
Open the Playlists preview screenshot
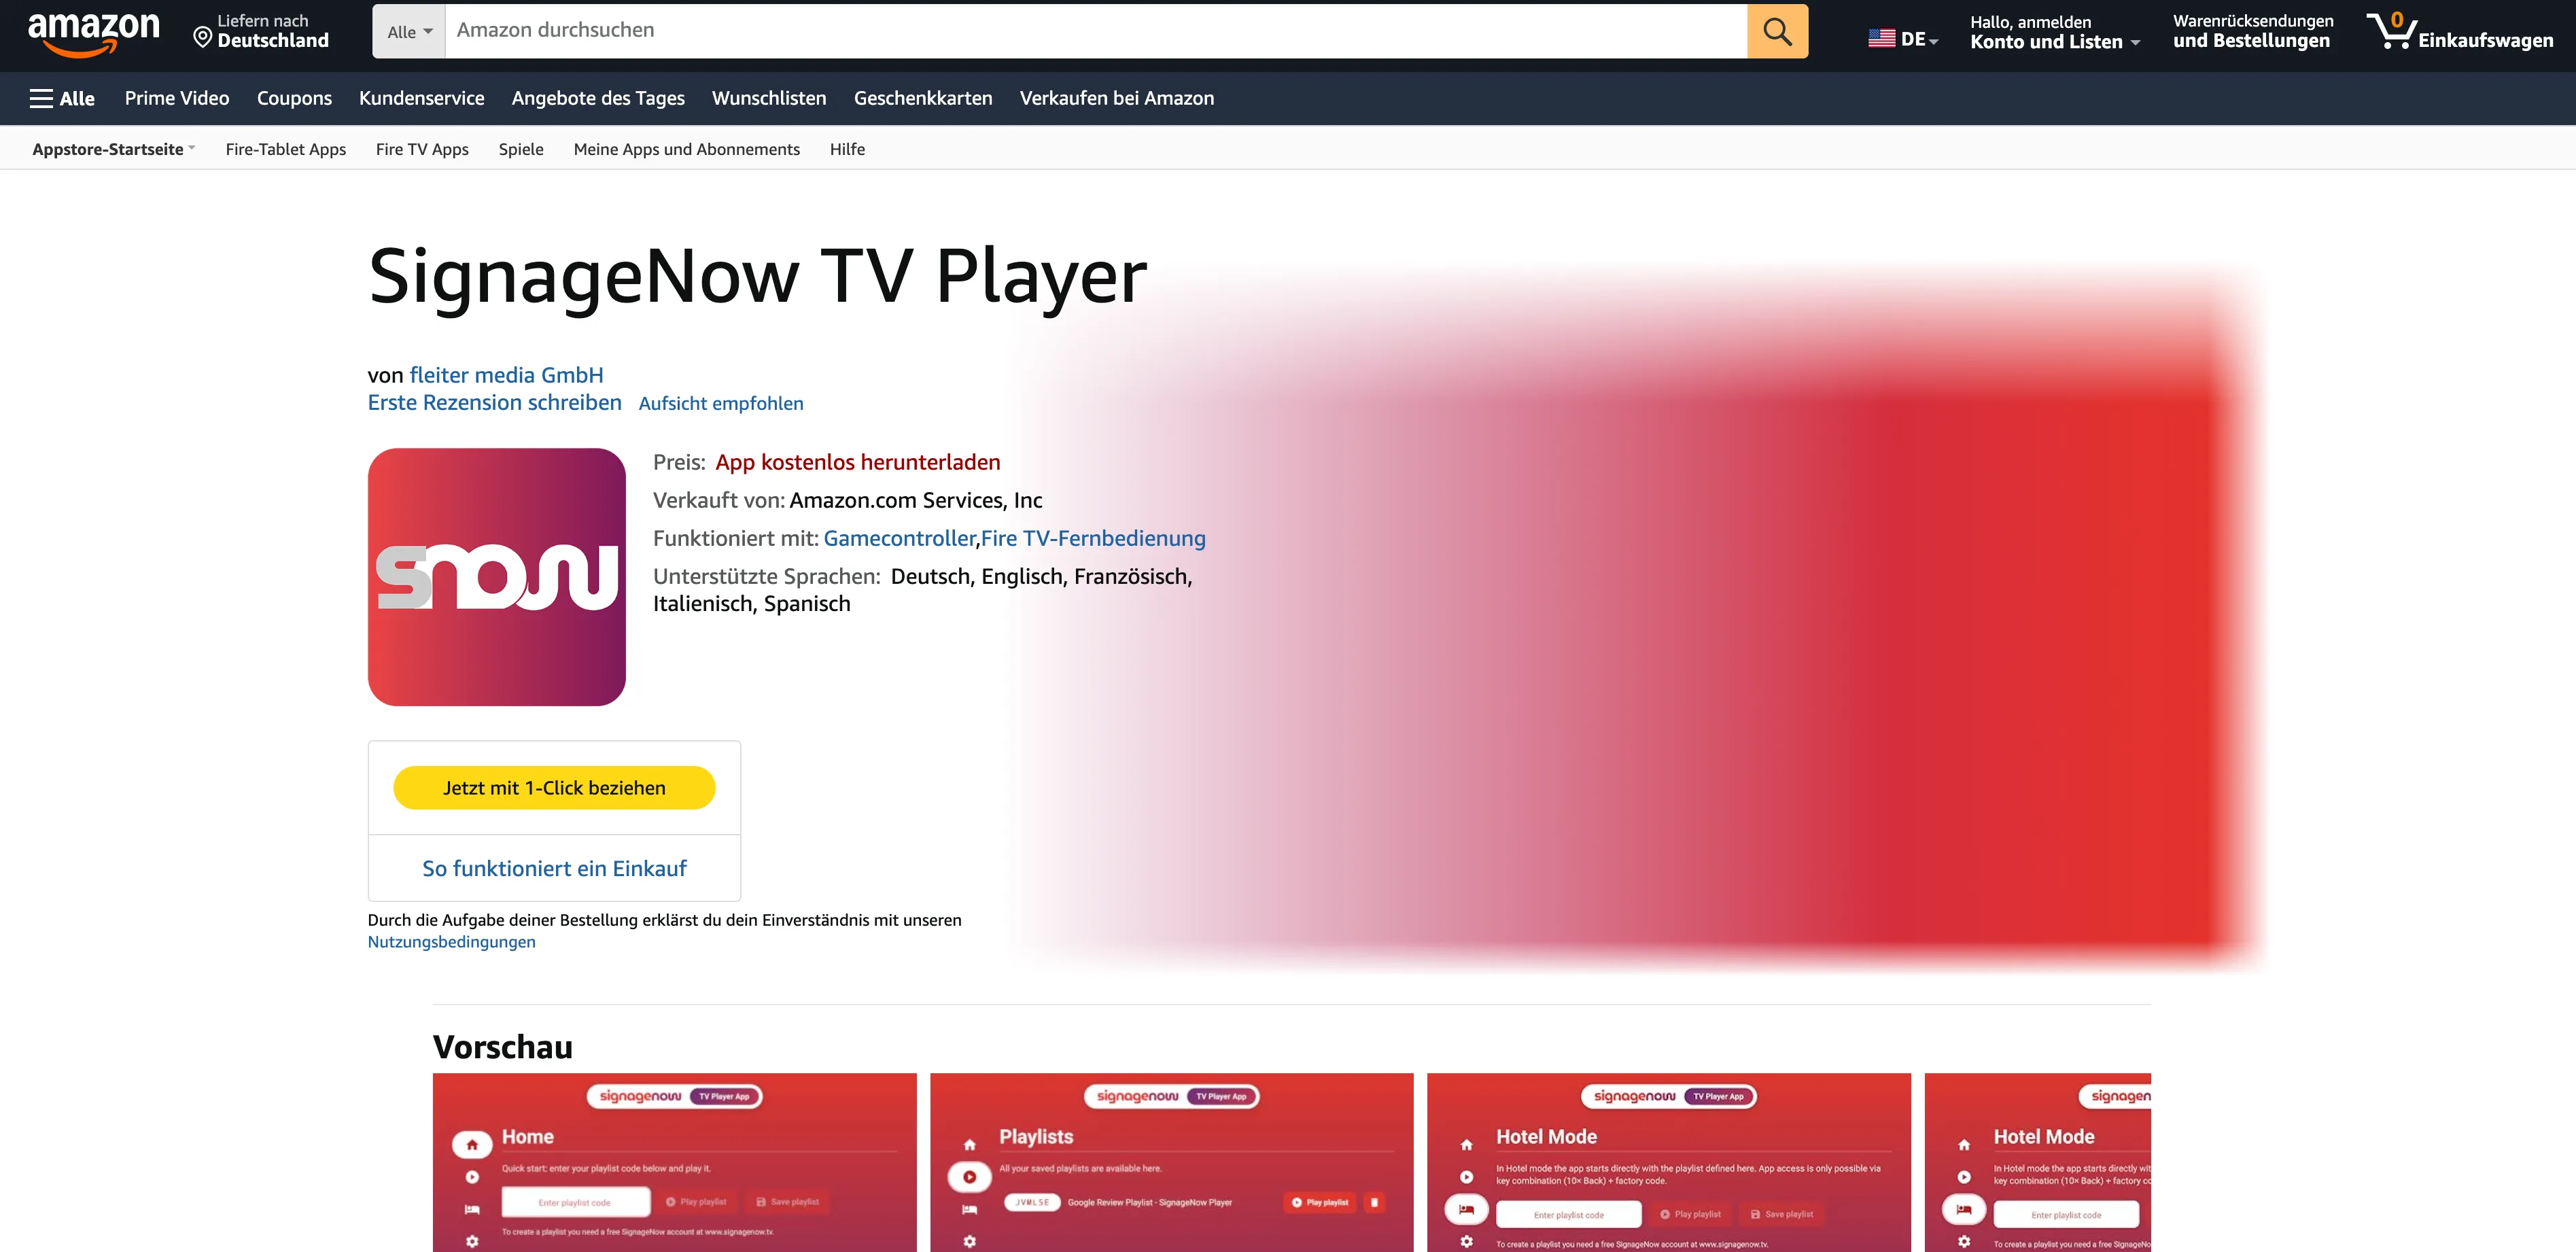[1171, 1162]
